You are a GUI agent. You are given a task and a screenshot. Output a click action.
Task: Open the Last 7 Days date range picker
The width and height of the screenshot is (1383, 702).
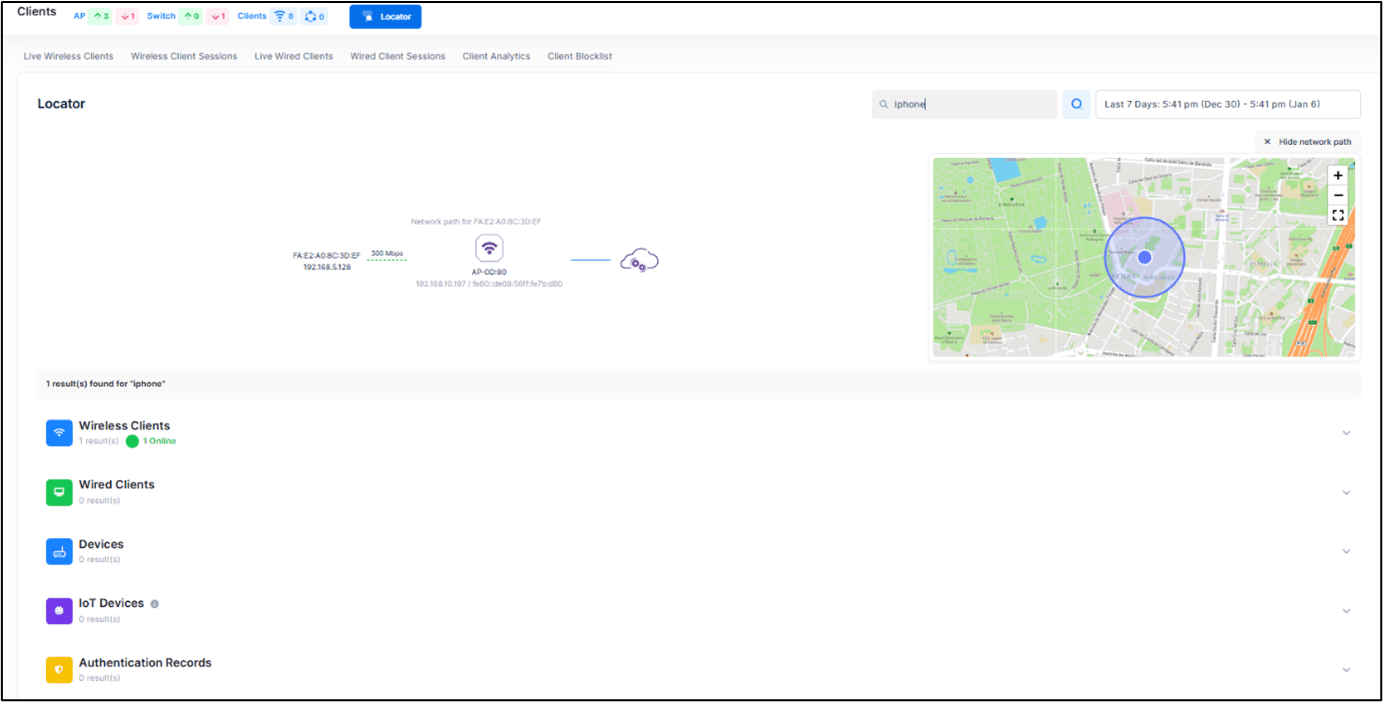[x=1227, y=104]
